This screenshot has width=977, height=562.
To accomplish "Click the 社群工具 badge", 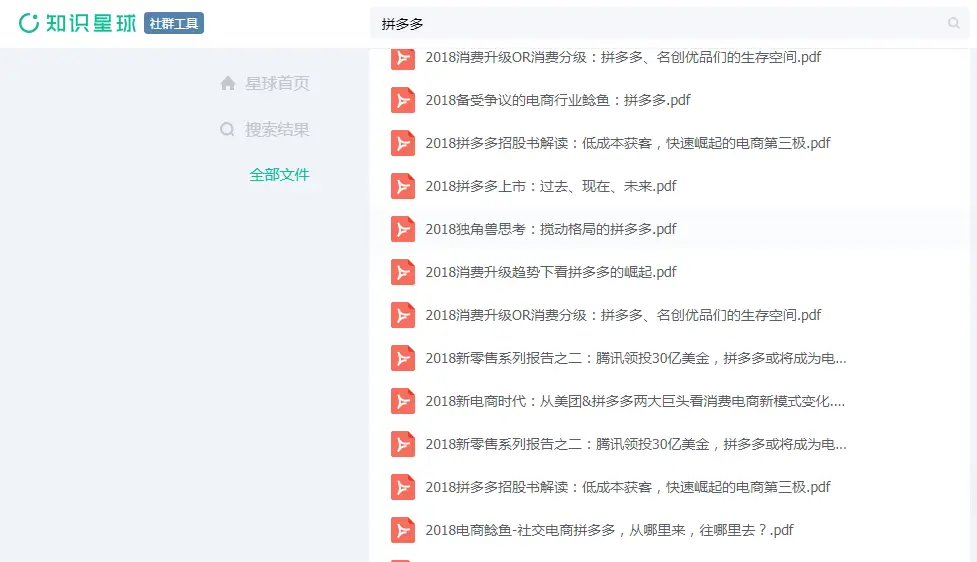I will coord(174,23).
